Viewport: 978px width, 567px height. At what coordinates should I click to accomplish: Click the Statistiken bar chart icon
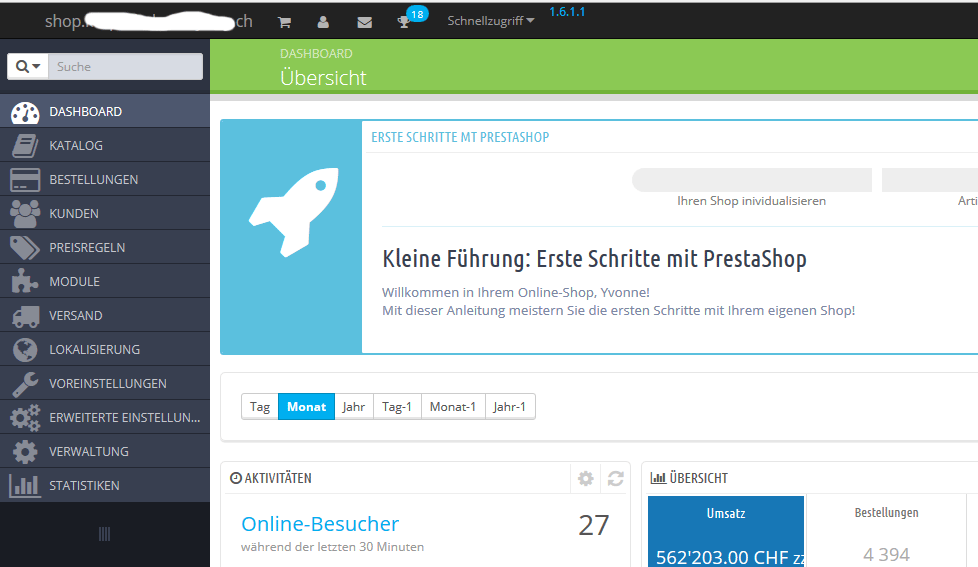[25, 486]
